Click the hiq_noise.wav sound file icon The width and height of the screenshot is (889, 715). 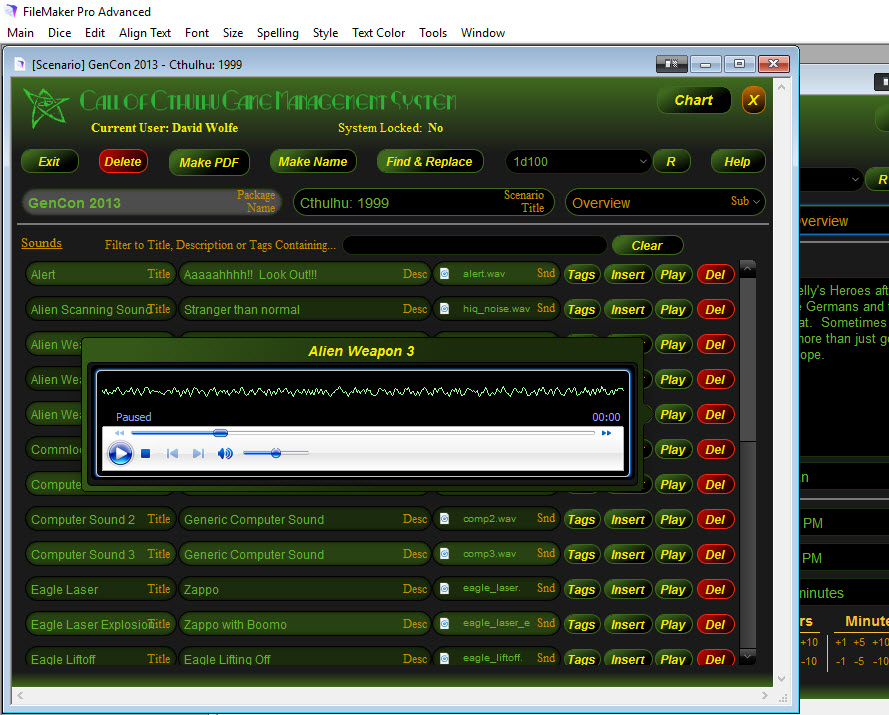pyautogui.click(x=444, y=309)
